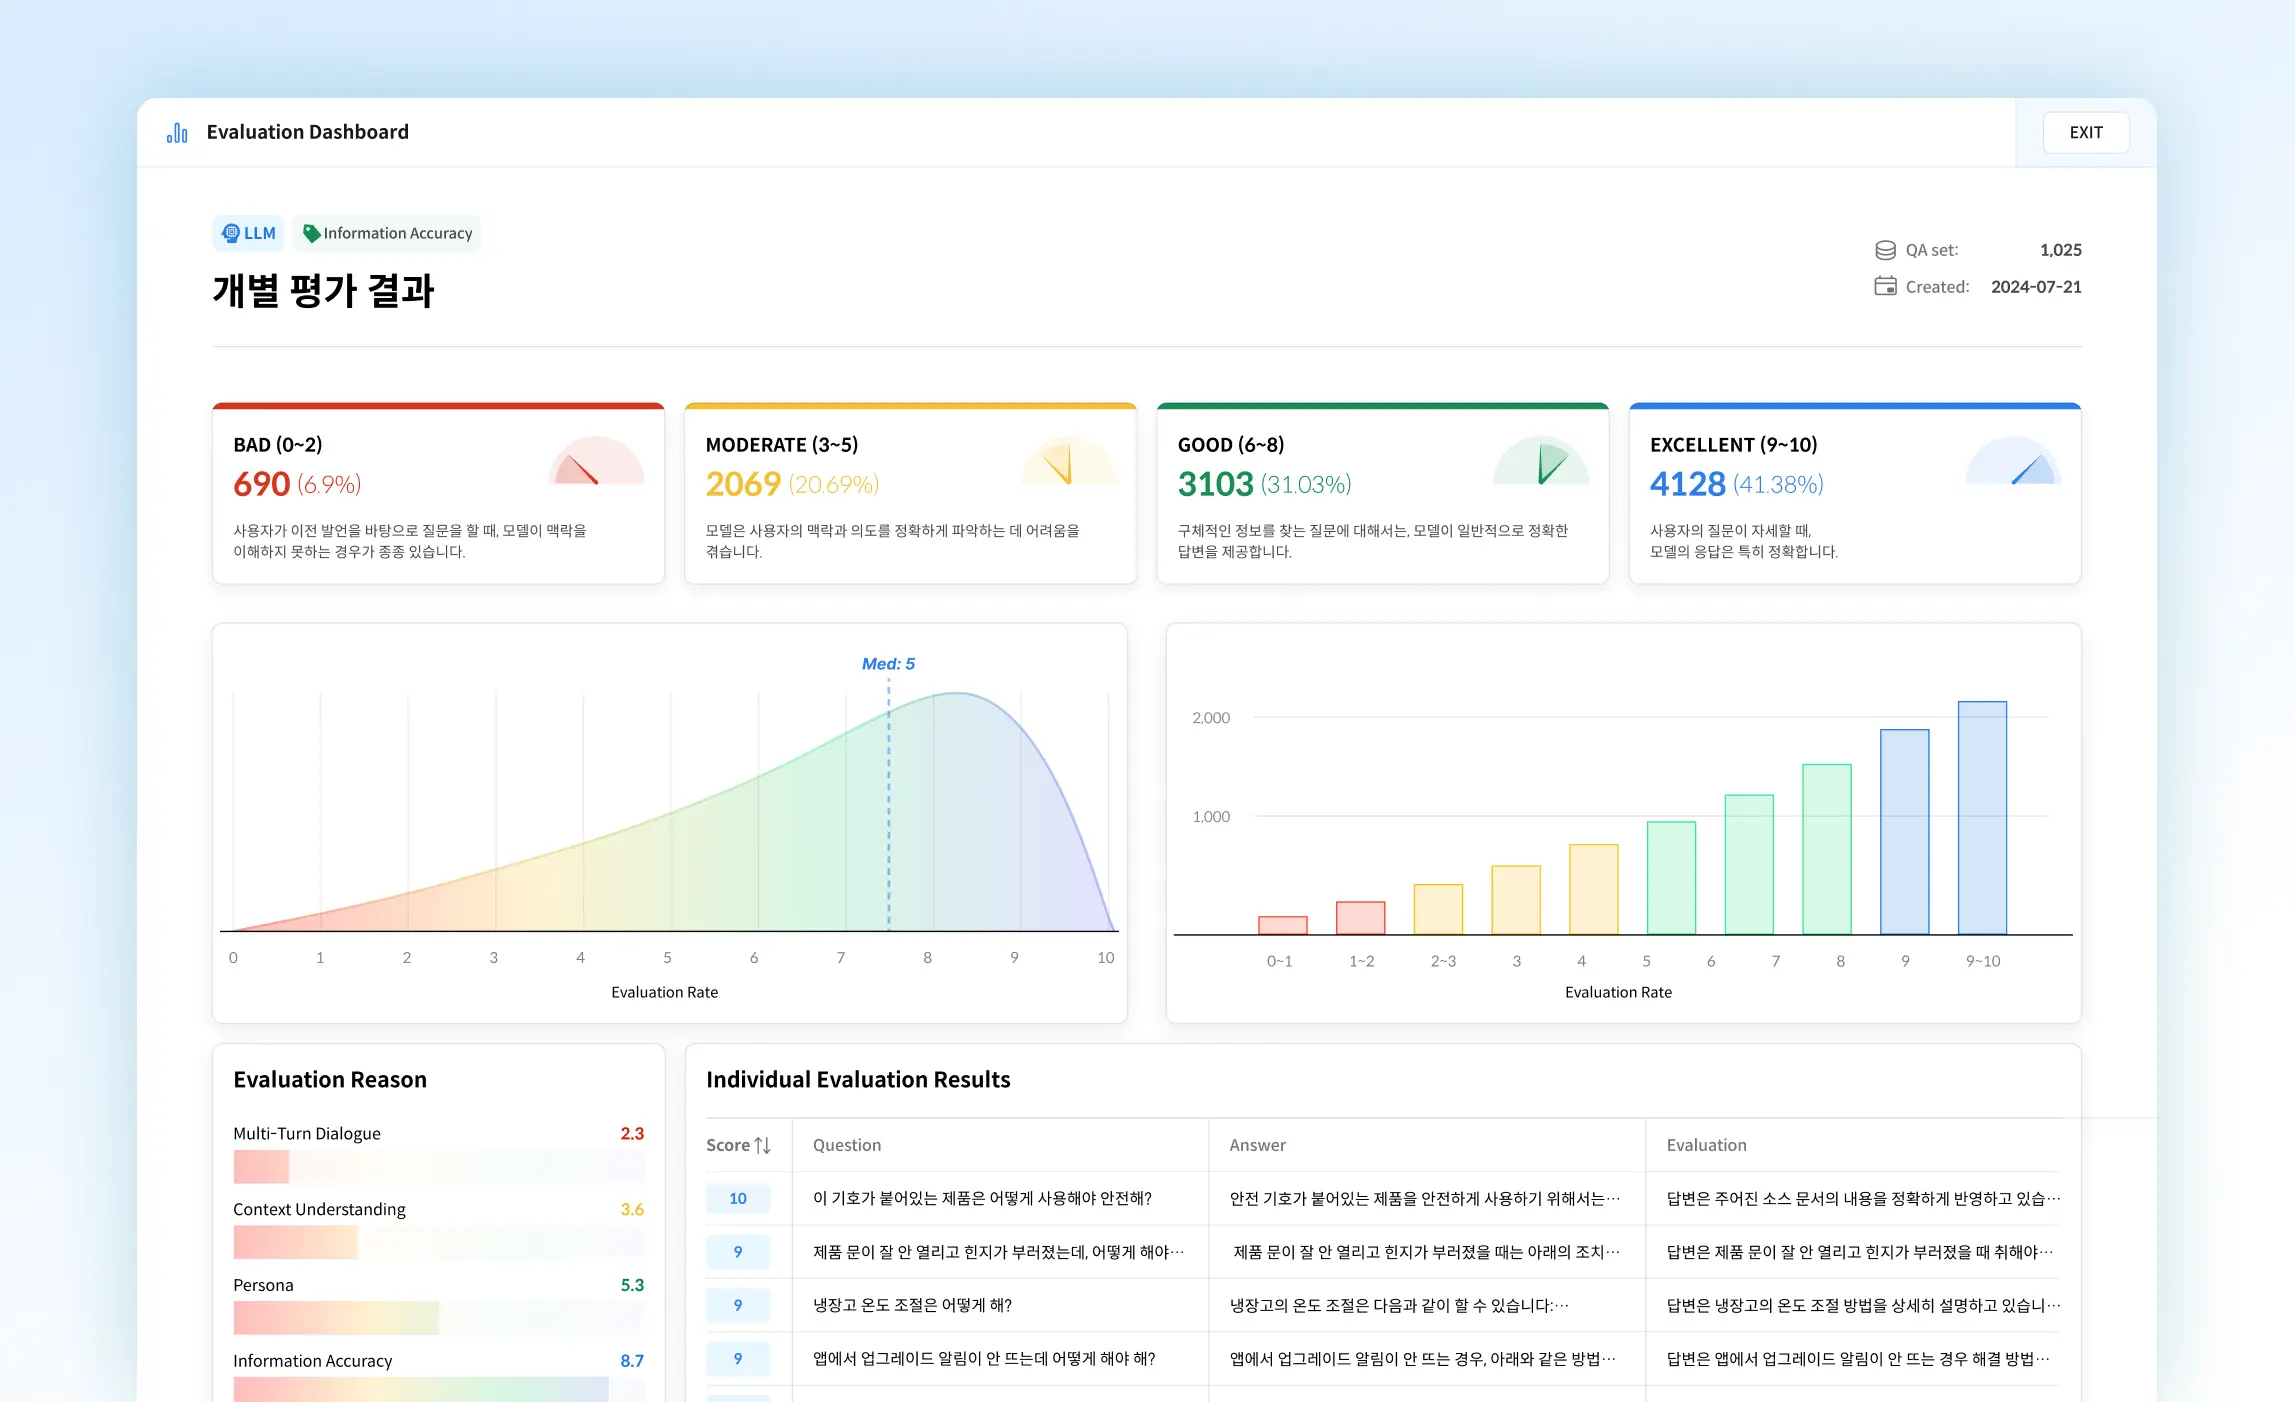Click the EXCELLENT count 4128

pos(1687,484)
